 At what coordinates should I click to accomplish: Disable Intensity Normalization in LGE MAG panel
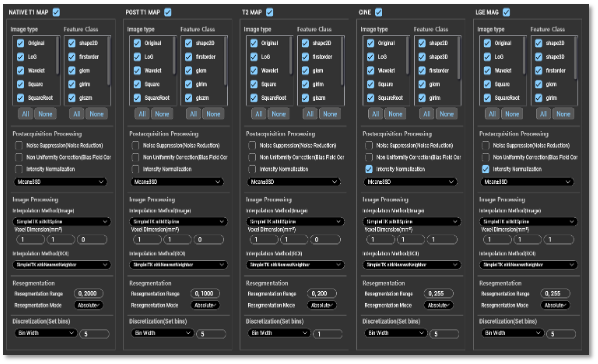tap(485, 169)
